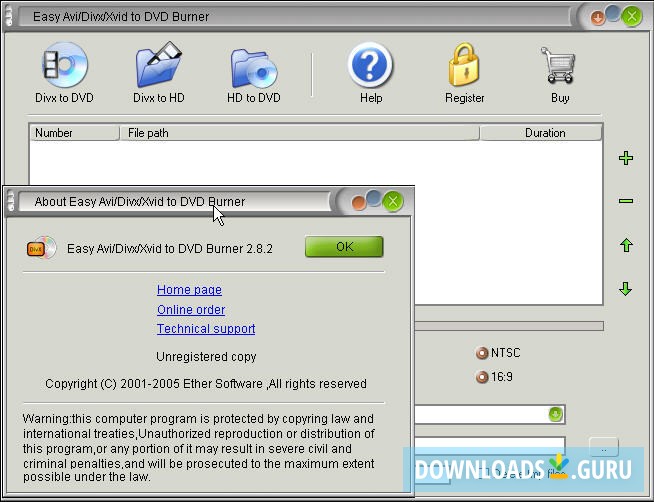
Task: Click the DivX disc icon in About dialog
Action: (41, 248)
